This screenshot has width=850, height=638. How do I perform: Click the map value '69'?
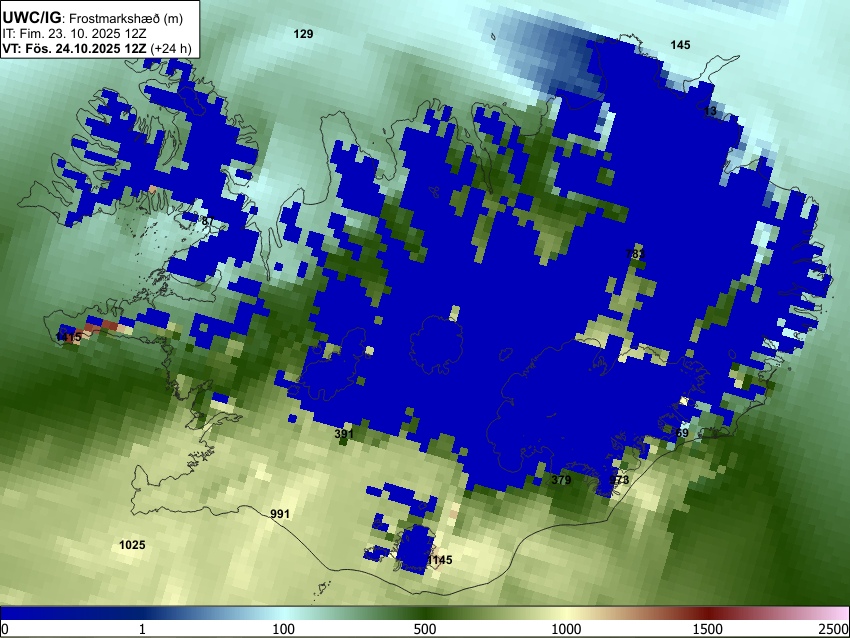[x=682, y=433]
